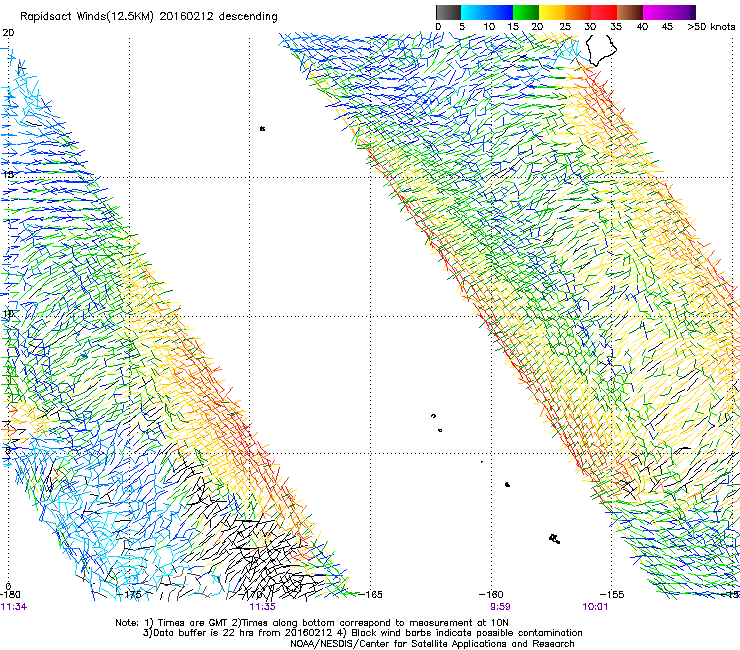740x650 pixels.
Task: Click the magenta 40-45 knots legend swatch
Action: point(656,12)
